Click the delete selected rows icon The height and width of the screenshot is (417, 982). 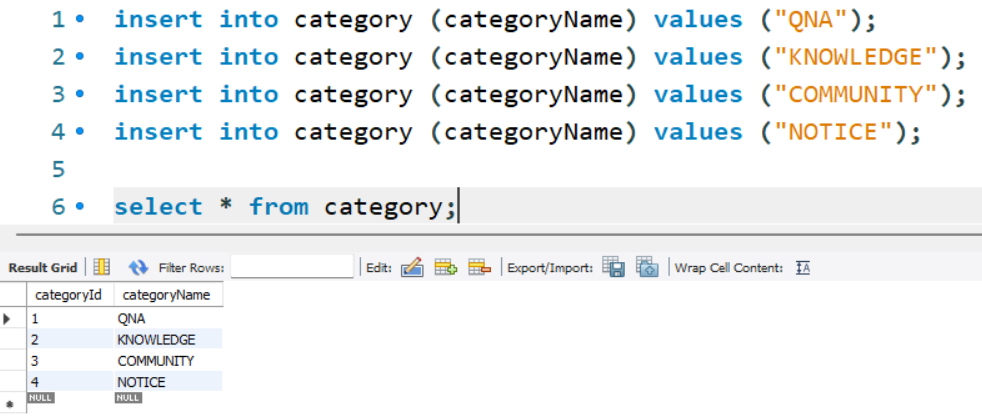point(480,268)
